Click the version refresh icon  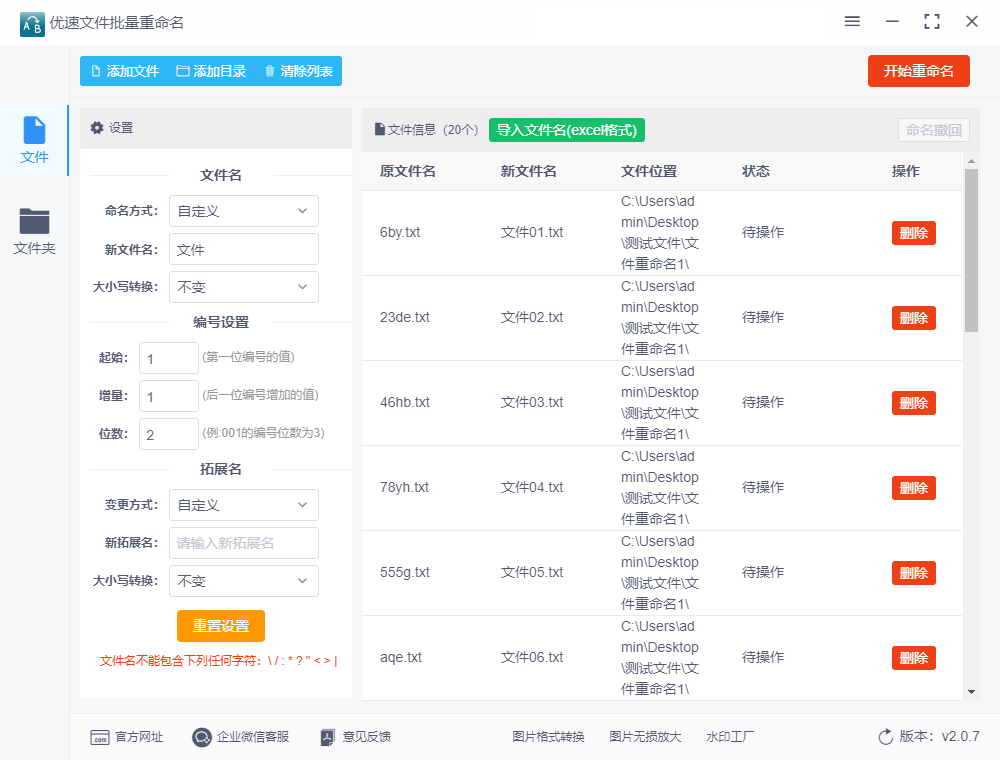[886, 737]
